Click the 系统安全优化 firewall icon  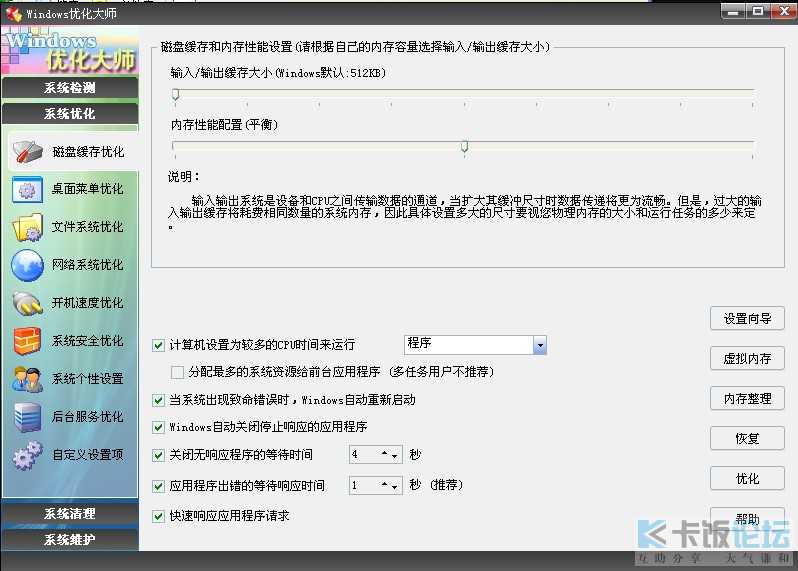[27, 341]
